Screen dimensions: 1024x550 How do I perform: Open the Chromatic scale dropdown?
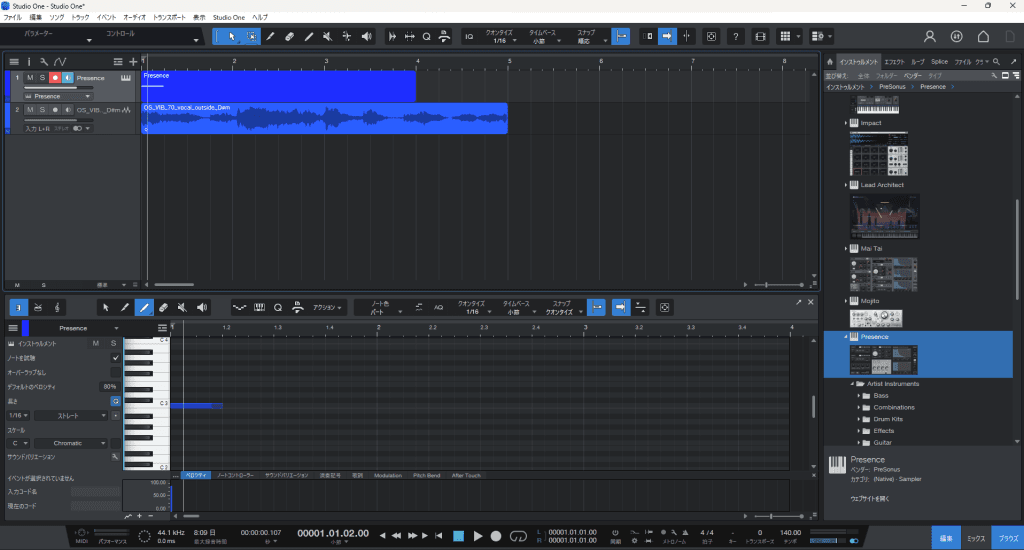pyautogui.click(x=71, y=444)
